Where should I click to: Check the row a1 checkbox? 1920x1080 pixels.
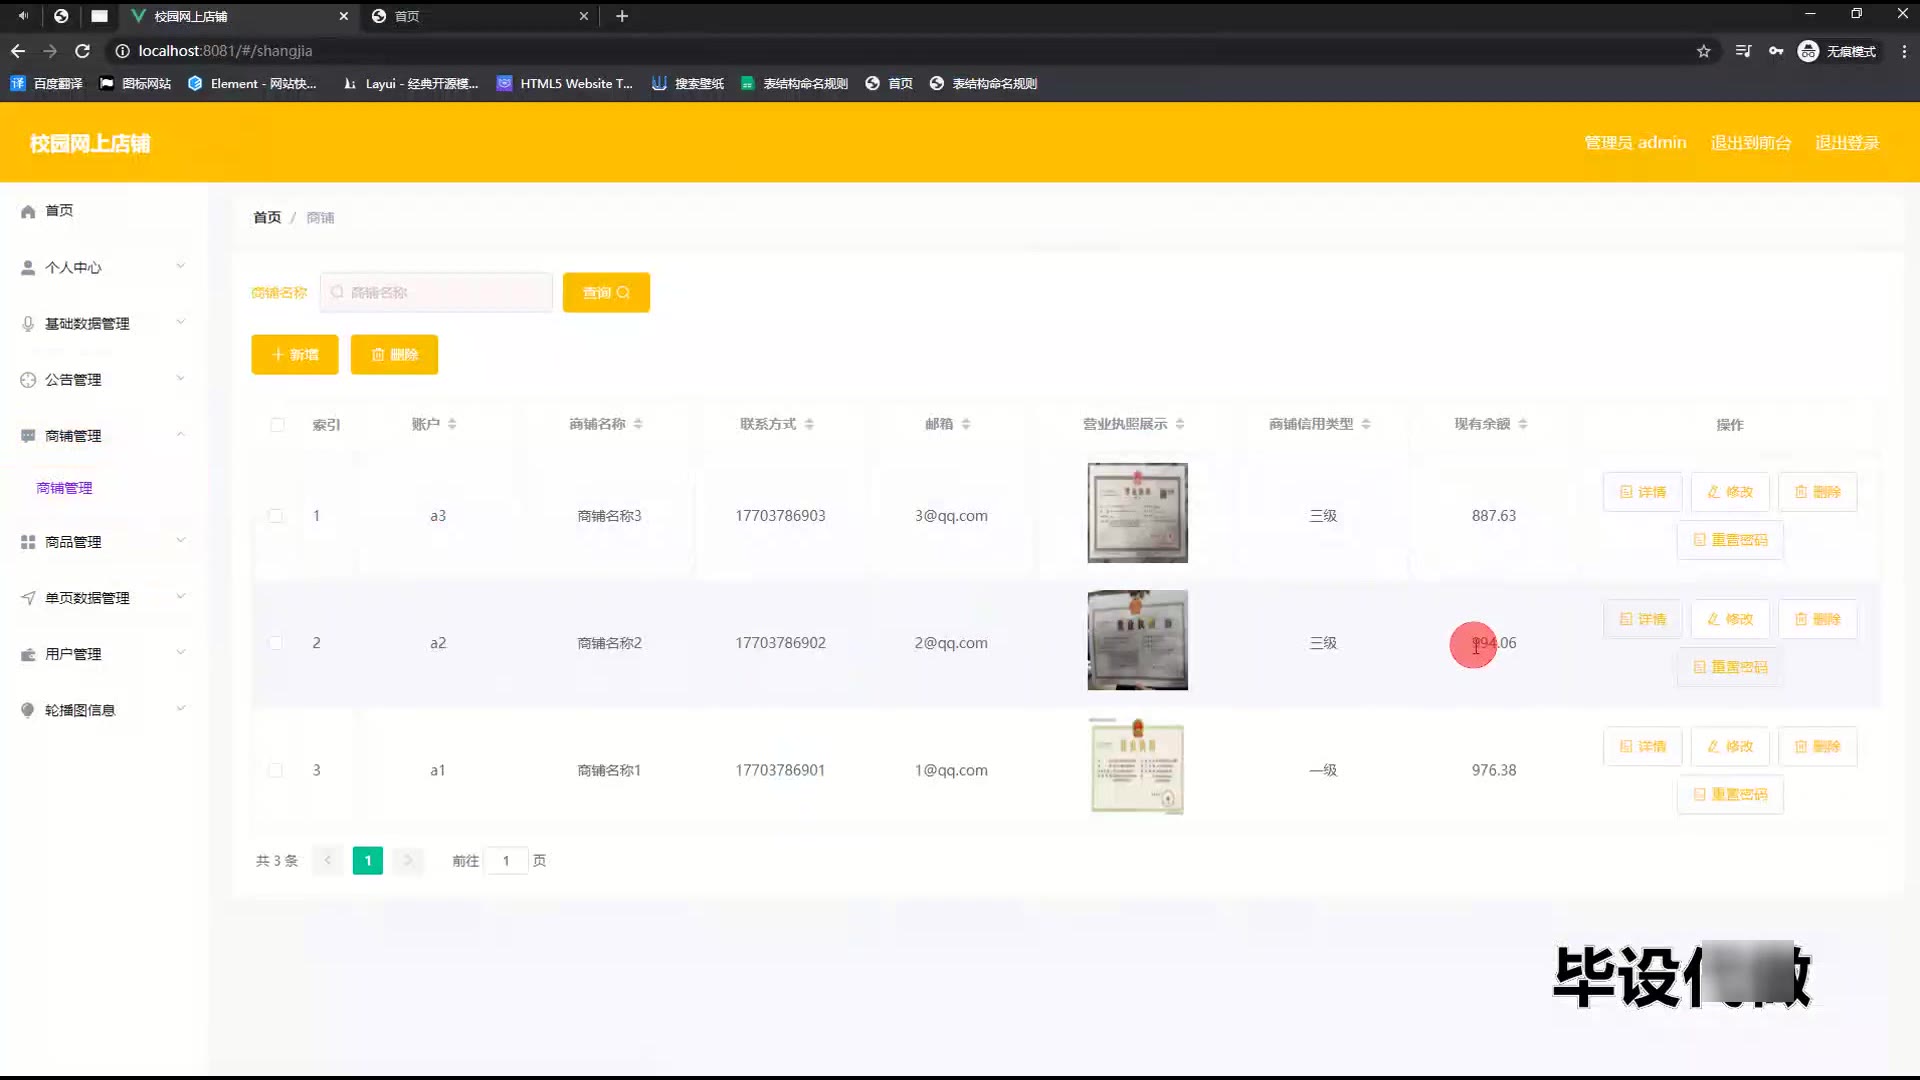coord(275,770)
